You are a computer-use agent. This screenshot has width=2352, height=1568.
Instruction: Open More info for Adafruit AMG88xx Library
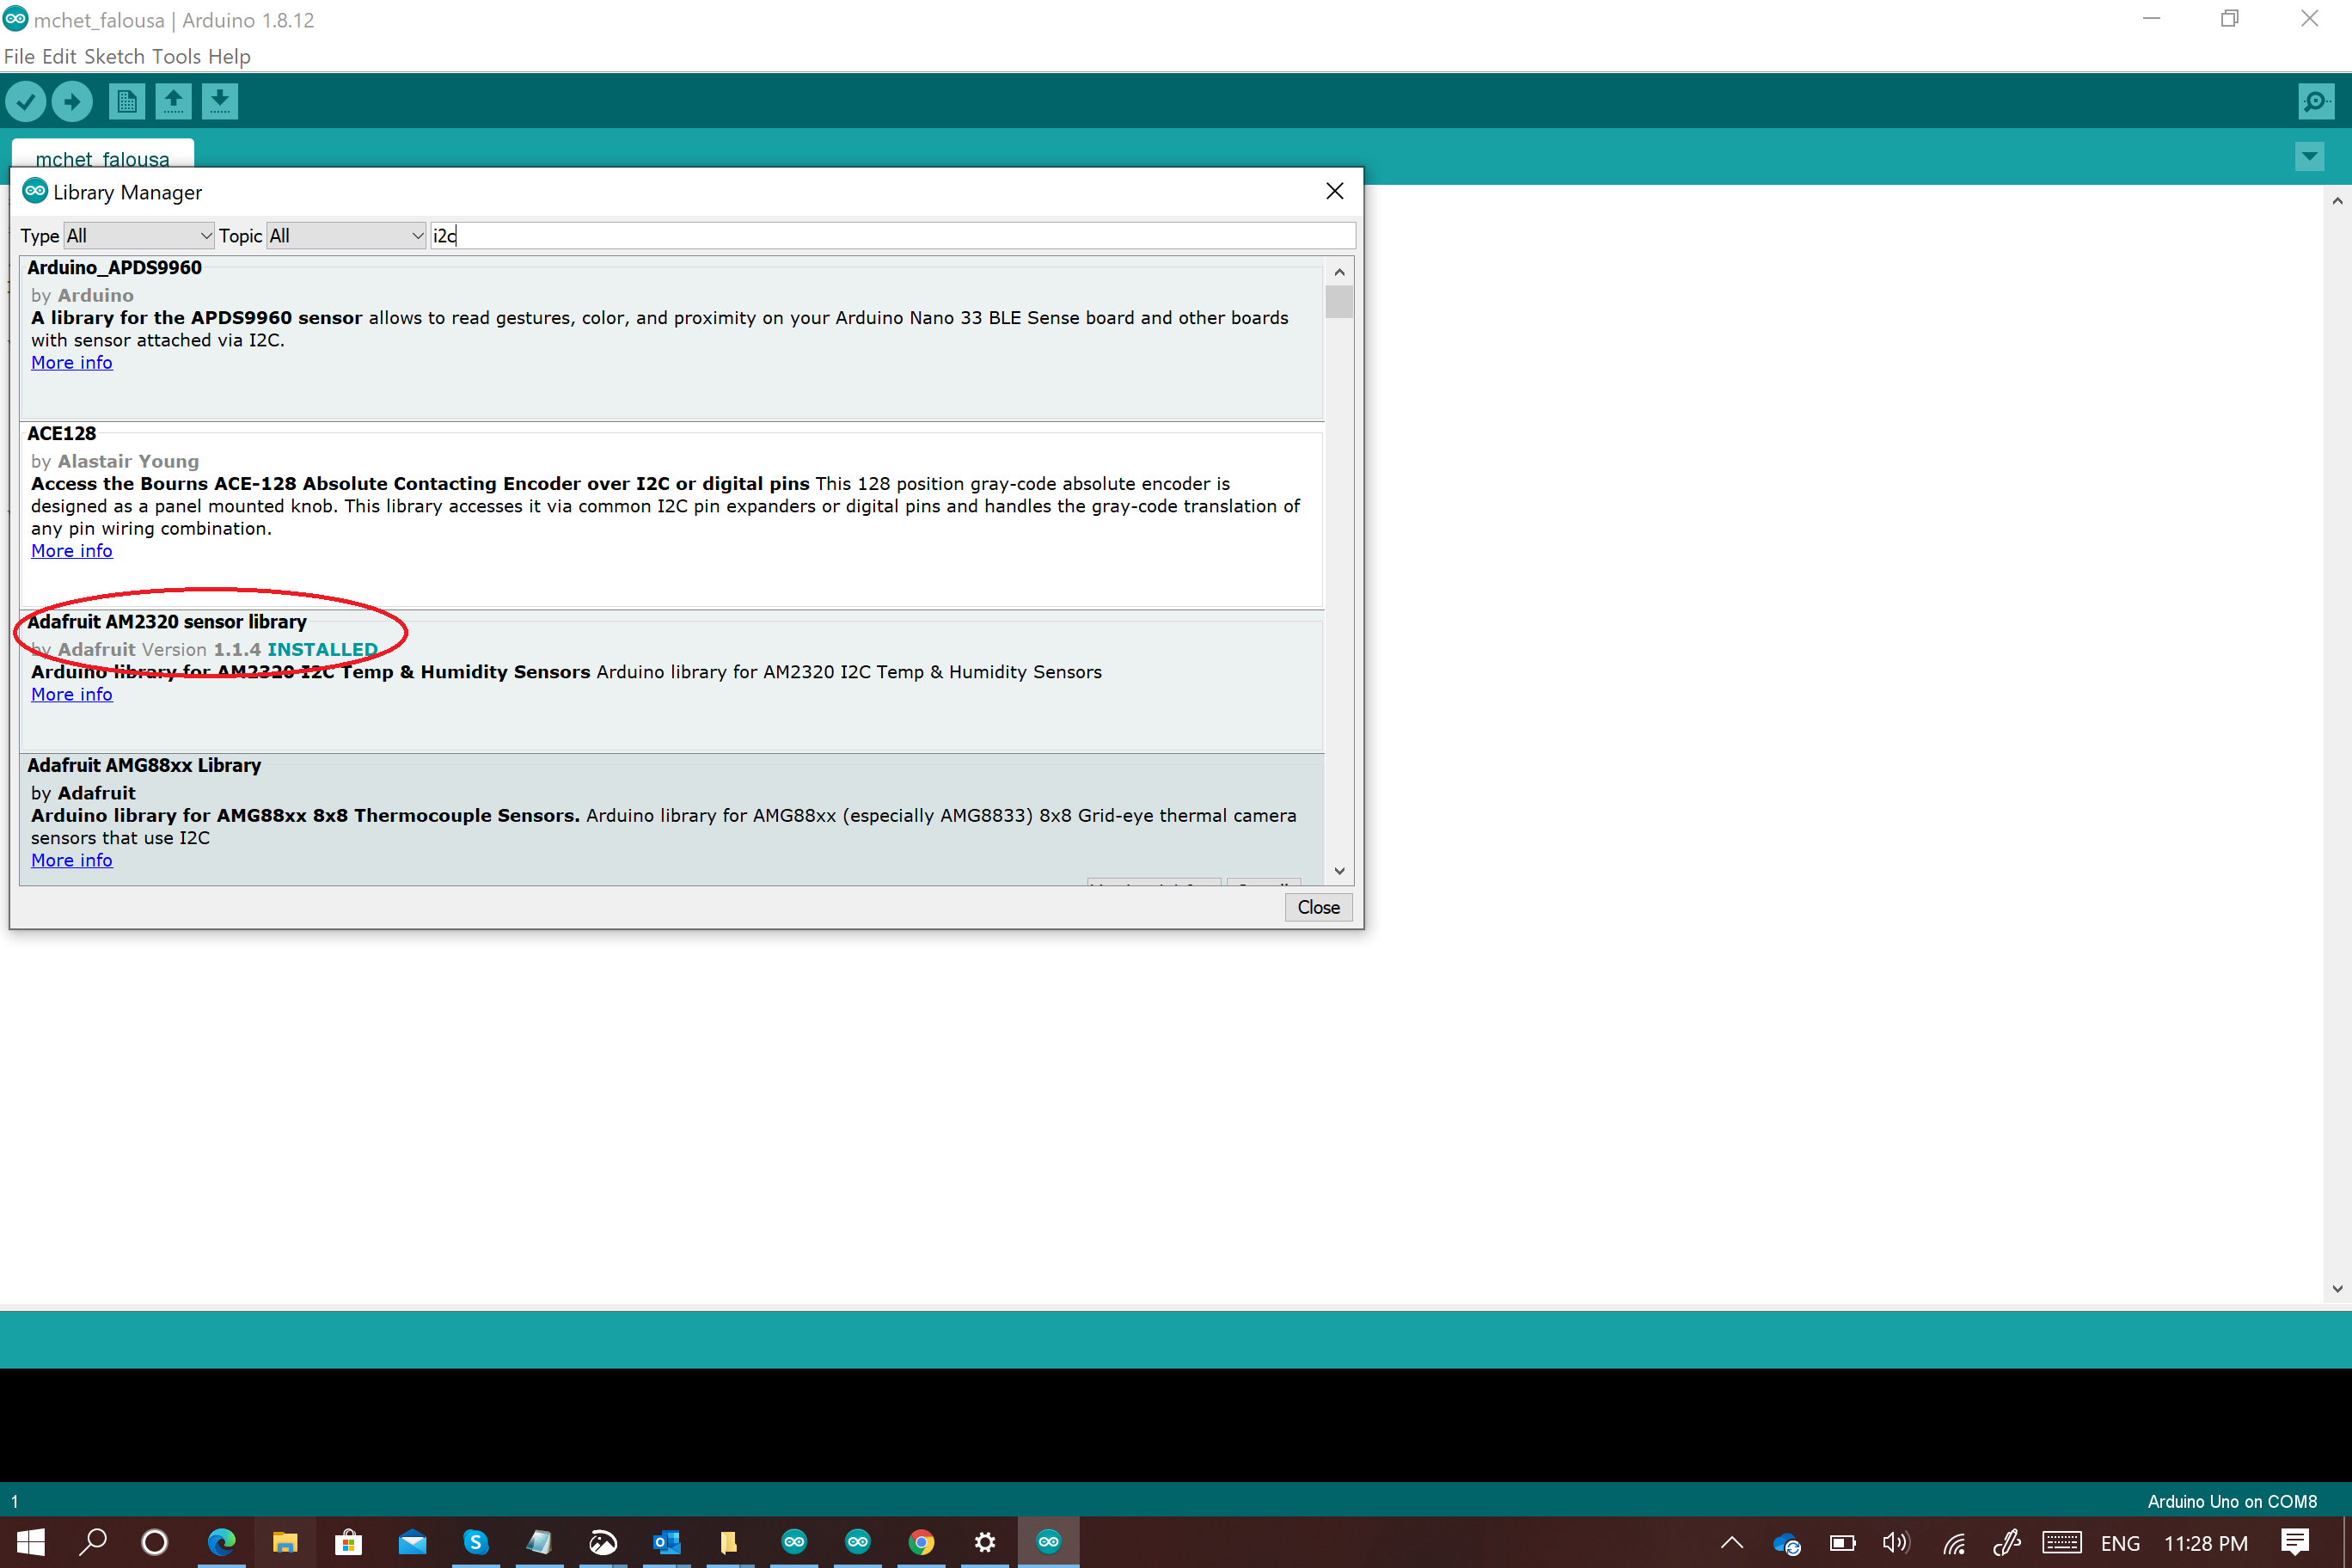pos(72,860)
